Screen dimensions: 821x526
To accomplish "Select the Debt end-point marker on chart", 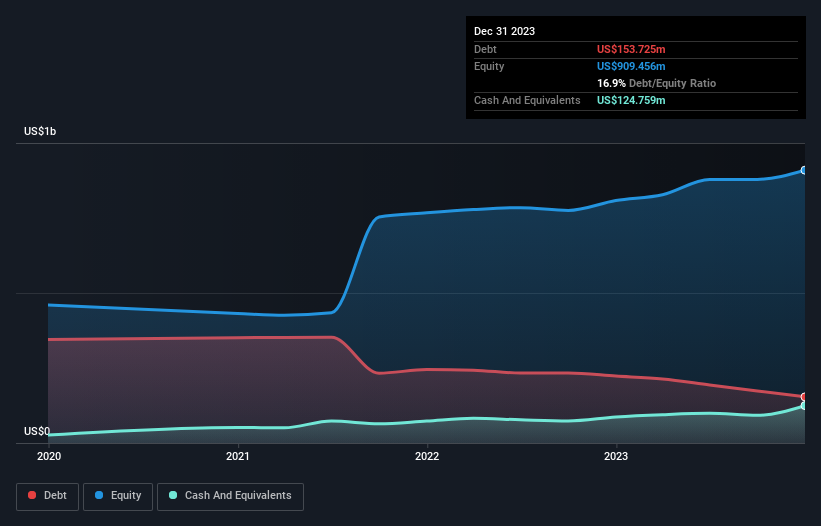I will pos(804,397).
